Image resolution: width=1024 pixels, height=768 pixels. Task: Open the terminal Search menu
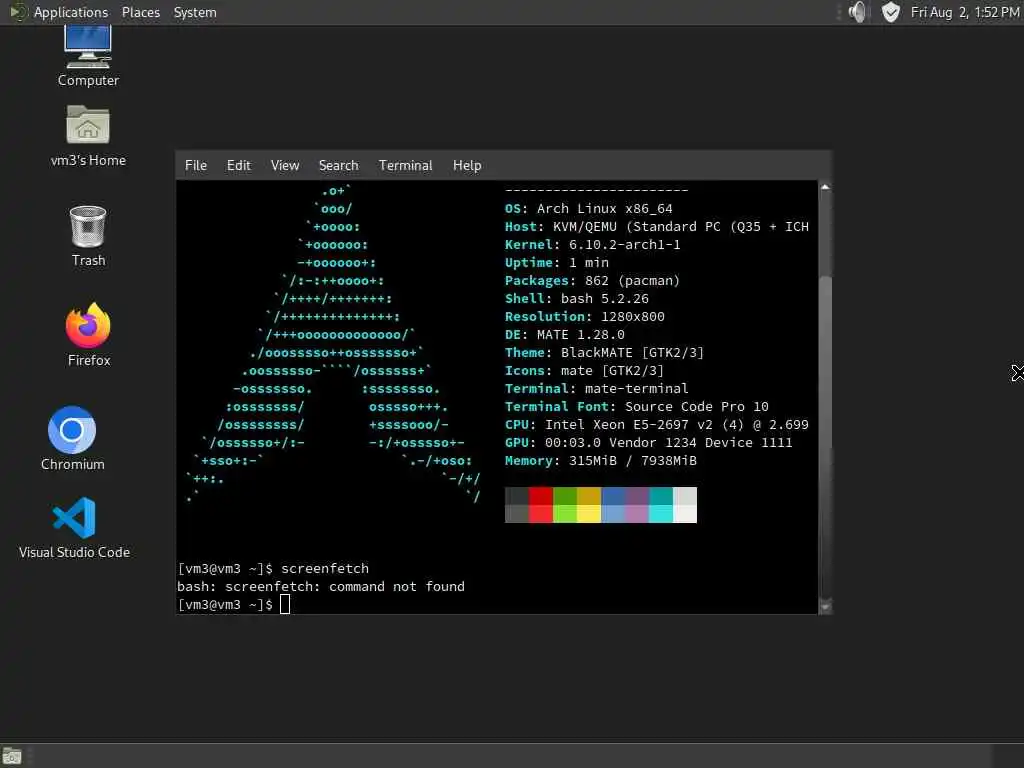(x=338, y=165)
